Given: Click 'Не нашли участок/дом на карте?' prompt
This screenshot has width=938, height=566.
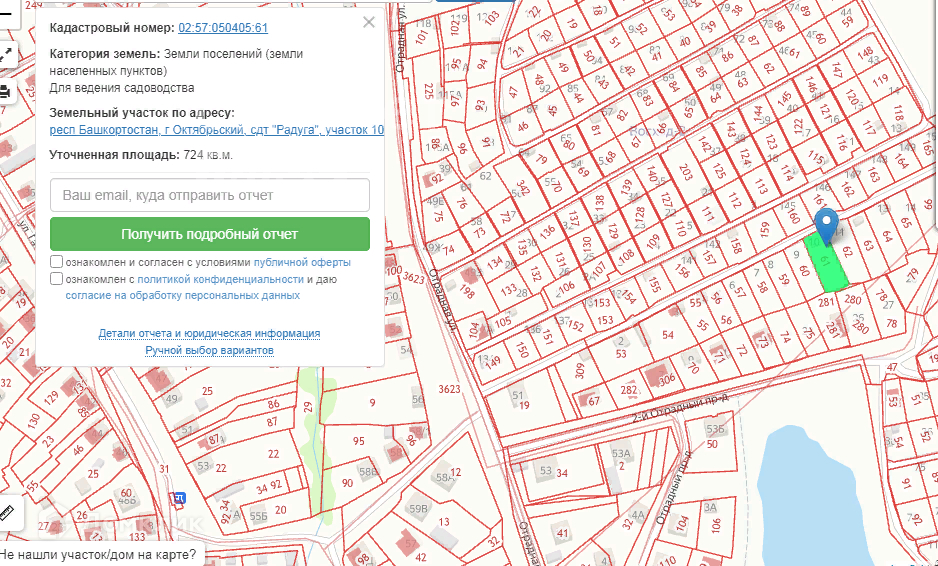Looking at the screenshot, I should pyautogui.click(x=98, y=553).
